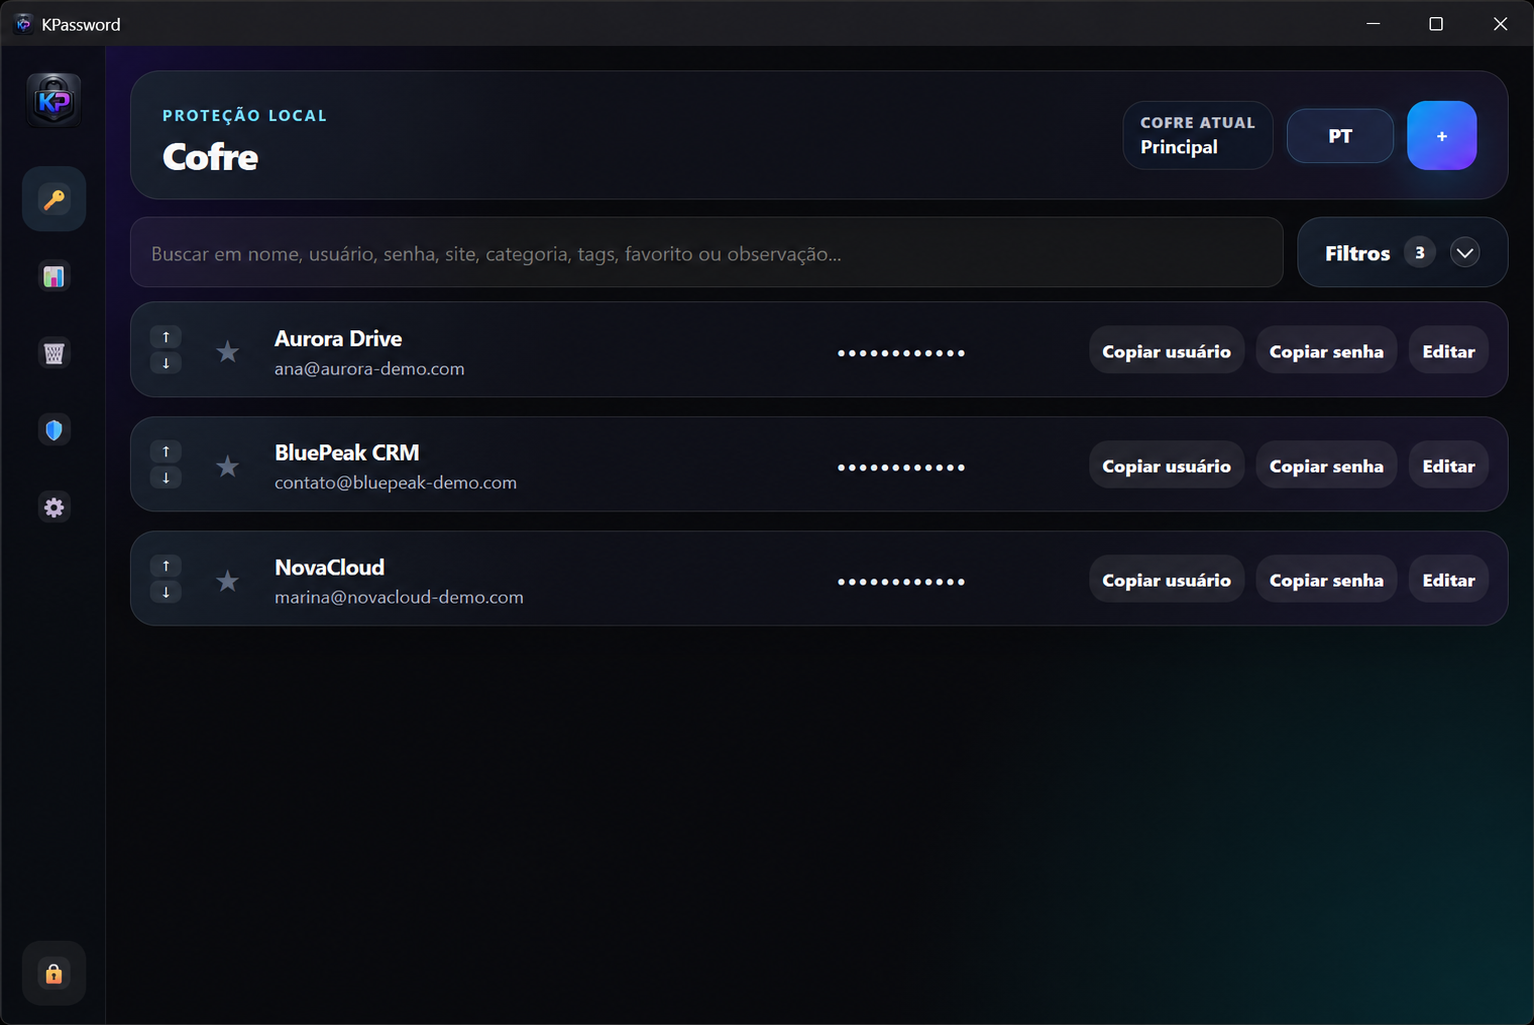Move NovaCloud entry up
The height and width of the screenshot is (1025, 1534).
pyautogui.click(x=166, y=566)
